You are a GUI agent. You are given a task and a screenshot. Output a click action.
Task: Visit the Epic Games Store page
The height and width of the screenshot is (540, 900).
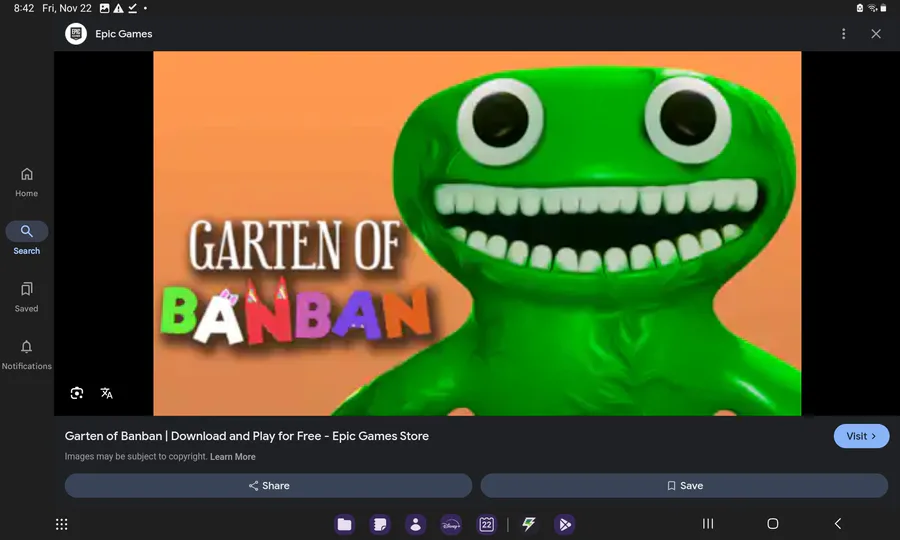pos(861,436)
